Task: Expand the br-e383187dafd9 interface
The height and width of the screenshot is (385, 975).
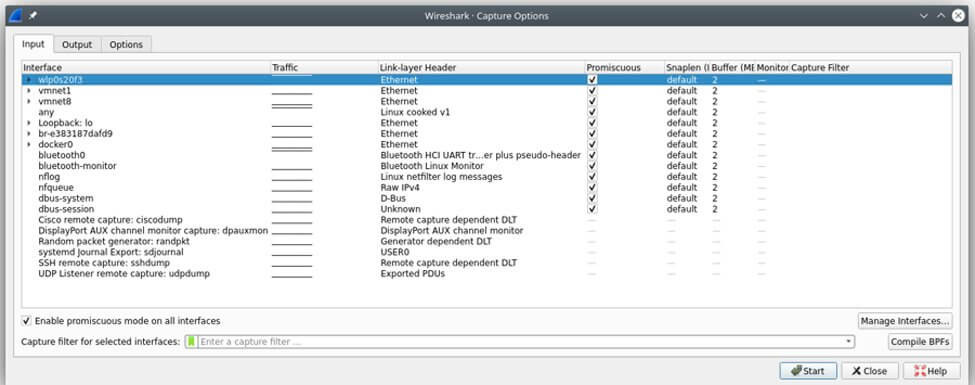Action: (x=29, y=134)
